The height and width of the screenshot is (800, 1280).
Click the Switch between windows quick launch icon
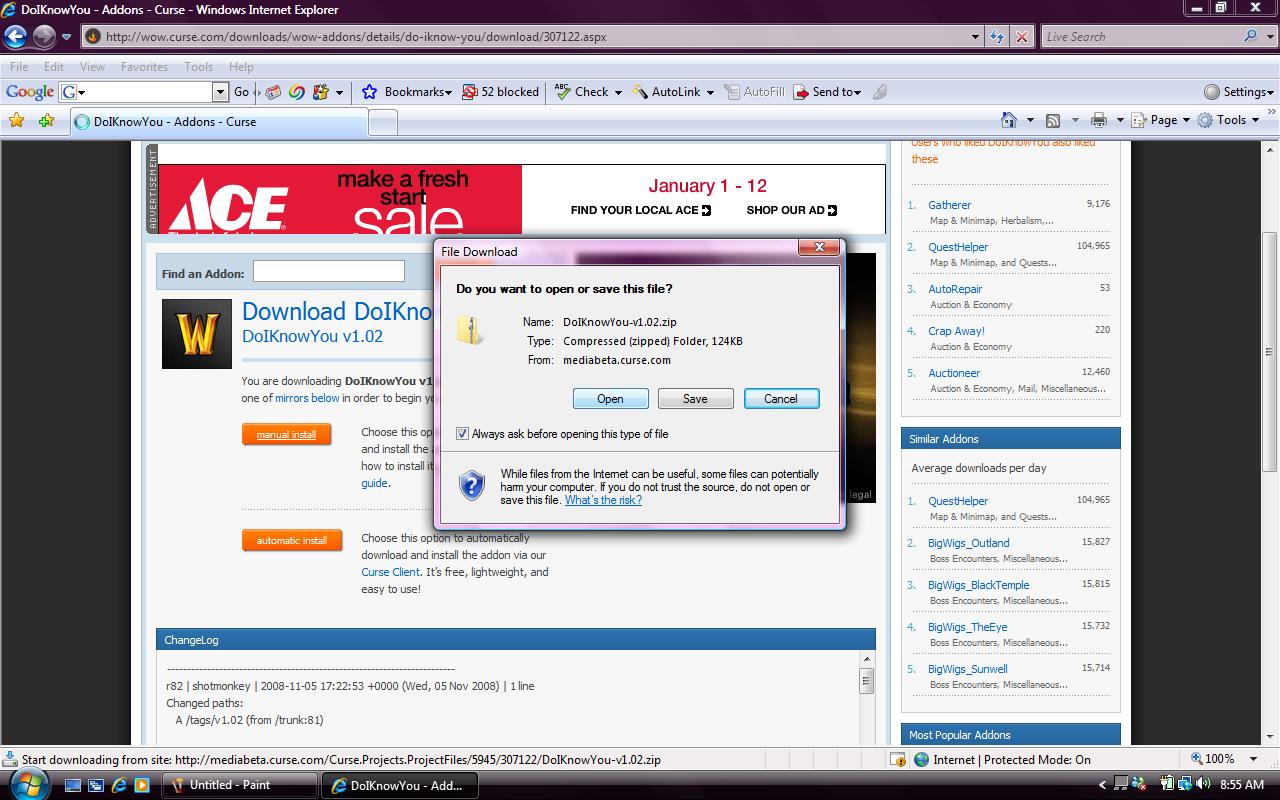coord(95,785)
